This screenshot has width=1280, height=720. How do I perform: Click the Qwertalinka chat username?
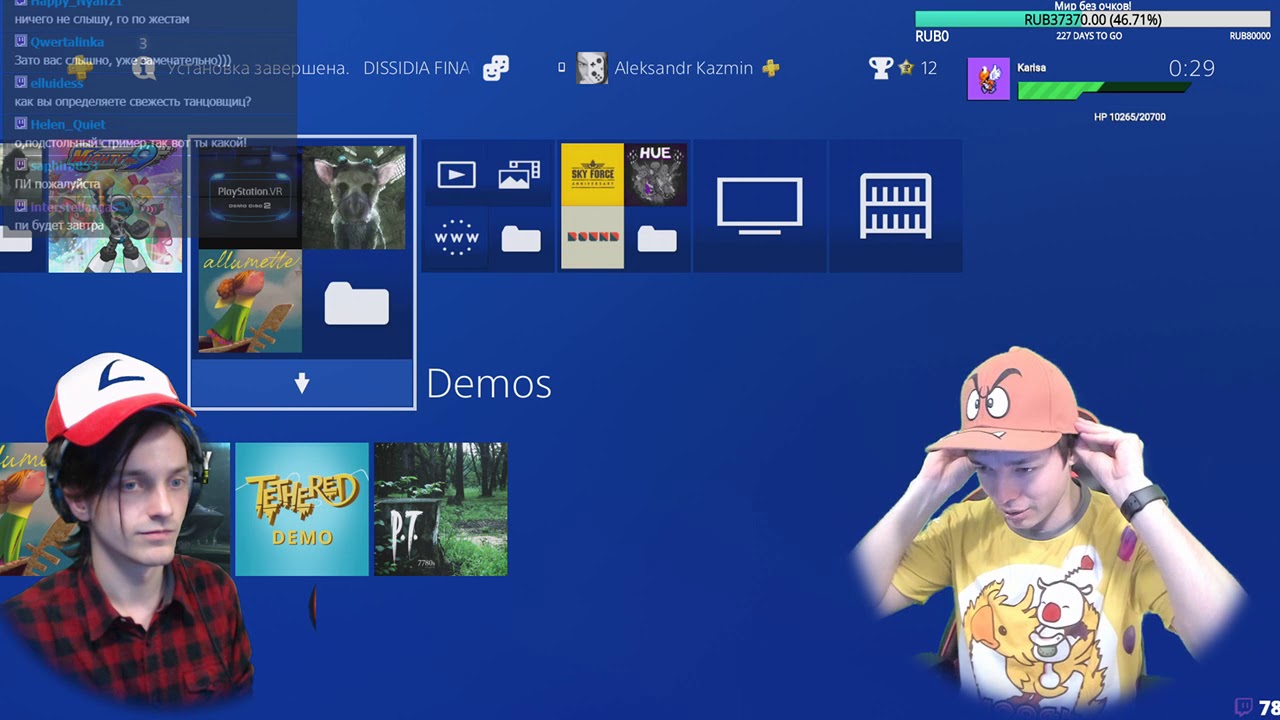pyautogui.click(x=67, y=42)
